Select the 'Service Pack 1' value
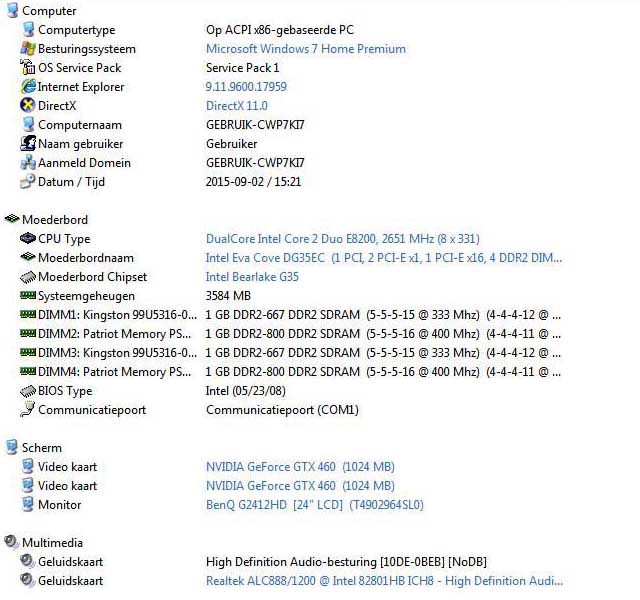This screenshot has height=600, width=640. click(x=242, y=68)
